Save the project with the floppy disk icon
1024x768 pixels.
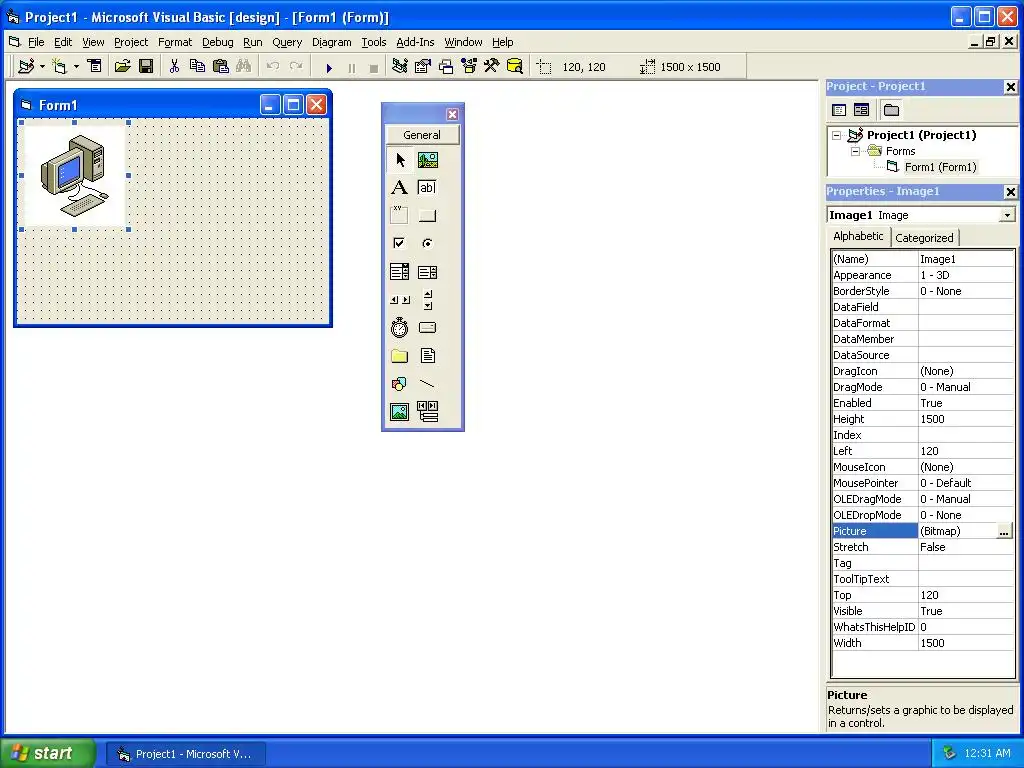click(x=146, y=66)
